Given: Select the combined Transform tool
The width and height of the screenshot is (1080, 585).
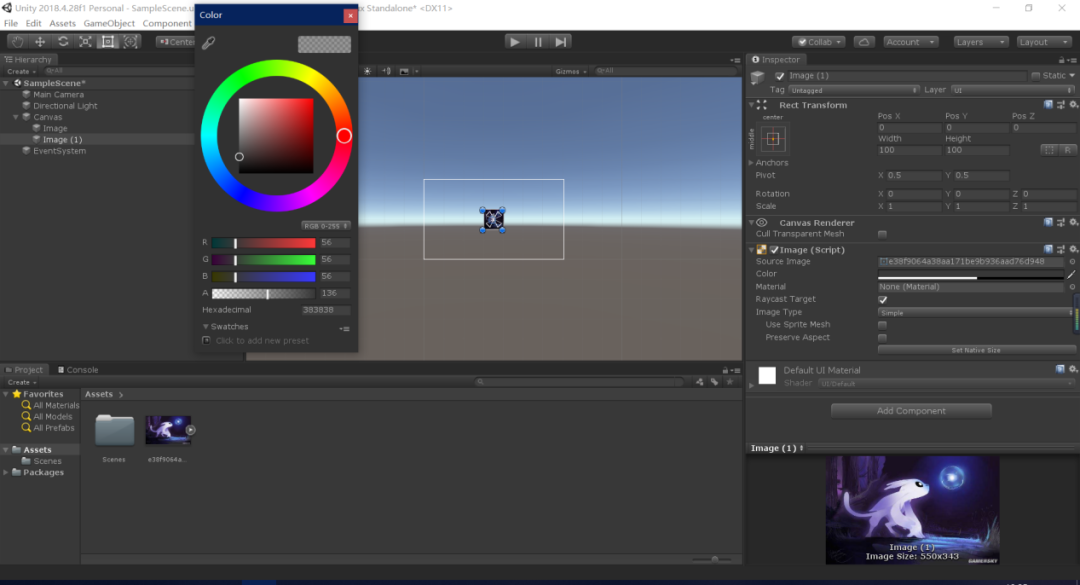Looking at the screenshot, I should coord(130,42).
